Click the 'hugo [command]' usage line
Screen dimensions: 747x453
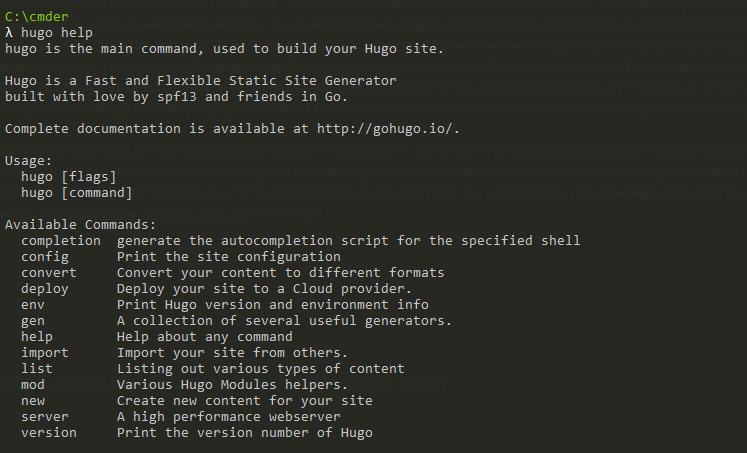click(x=77, y=192)
